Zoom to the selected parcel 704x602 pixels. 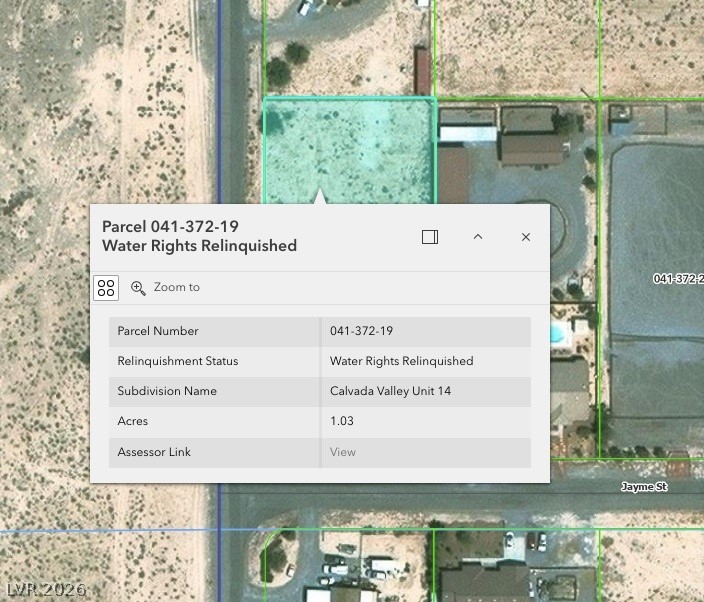point(166,288)
